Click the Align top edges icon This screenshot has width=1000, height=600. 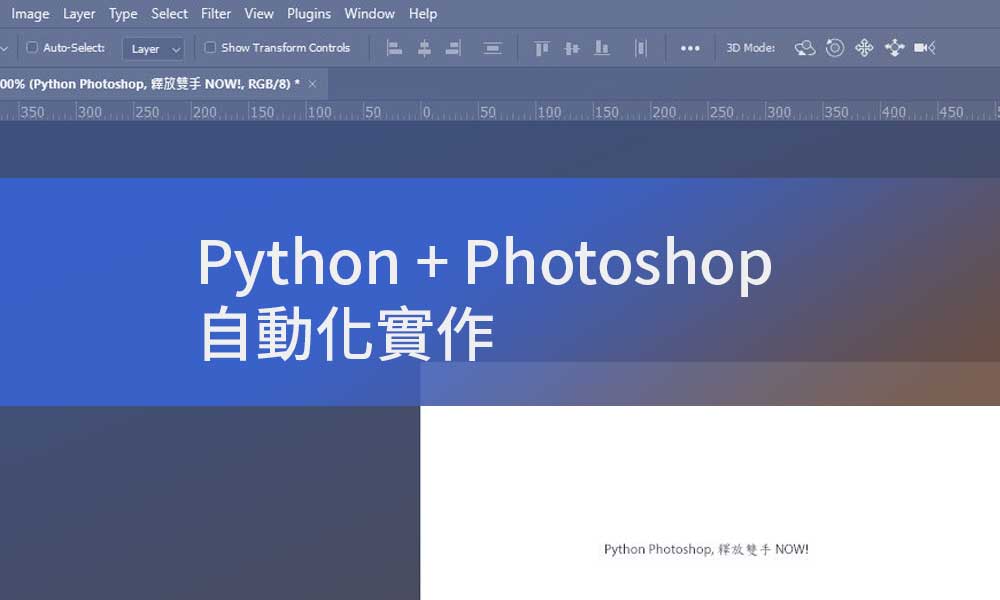541,48
